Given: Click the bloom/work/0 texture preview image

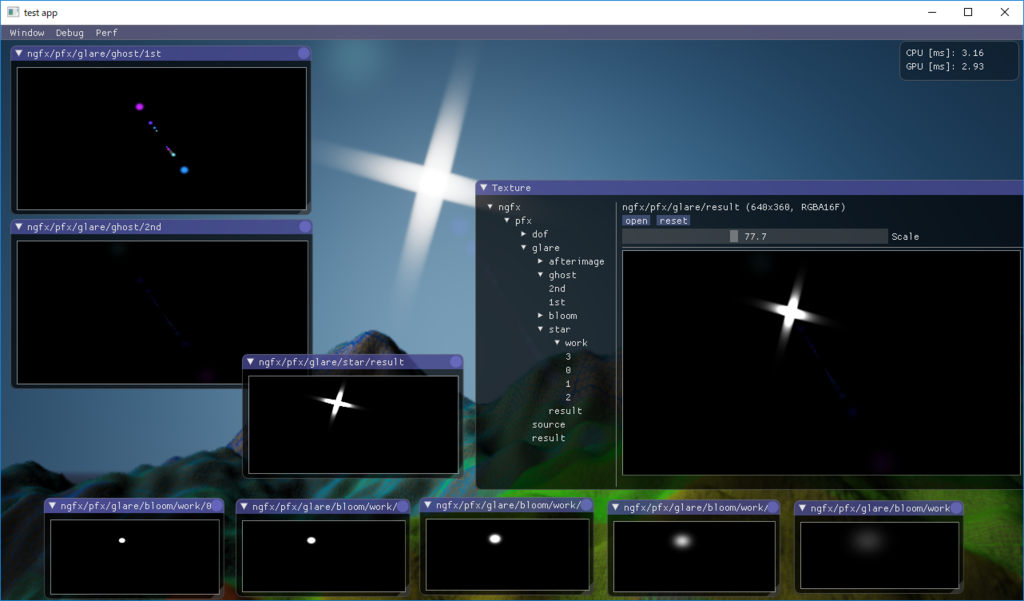Looking at the screenshot, I should point(135,557).
